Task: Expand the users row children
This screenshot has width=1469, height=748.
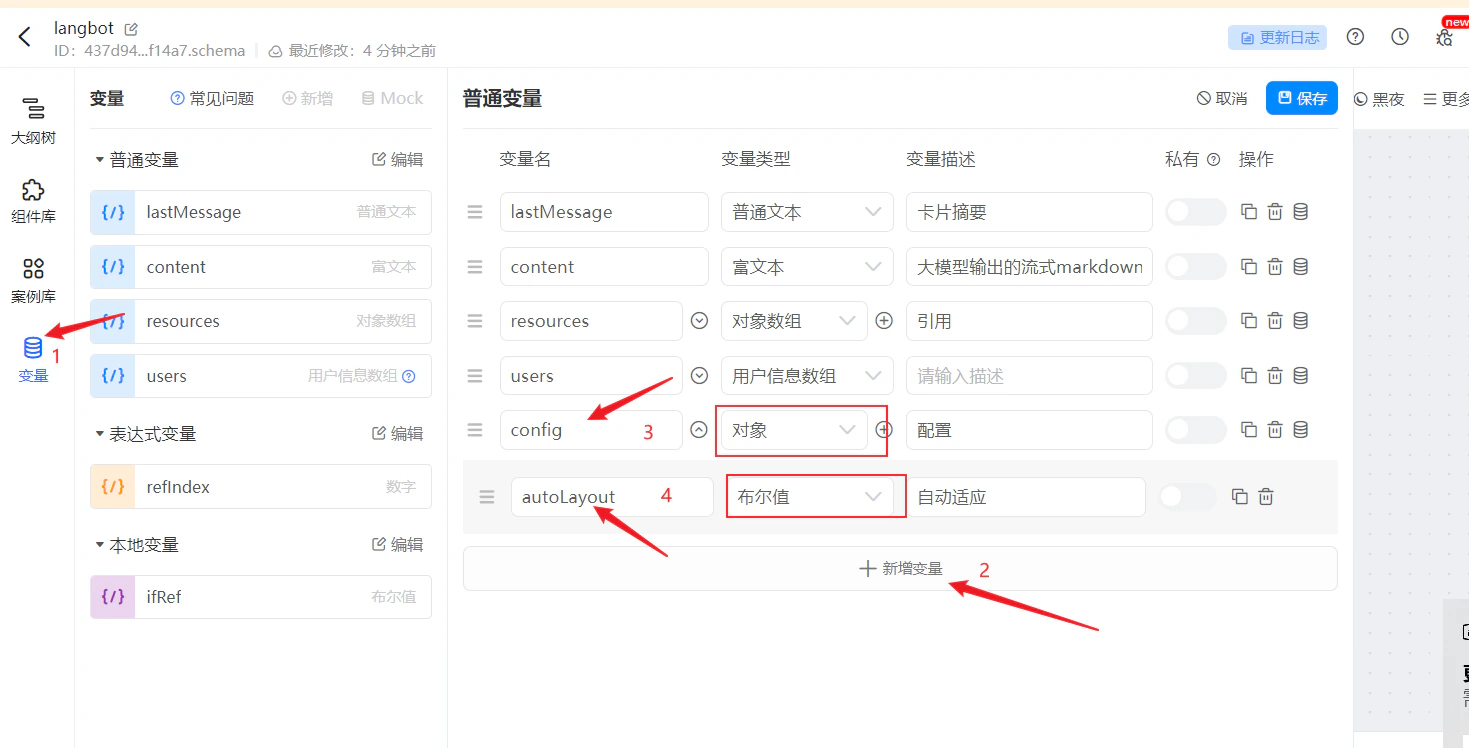Action: [x=700, y=376]
